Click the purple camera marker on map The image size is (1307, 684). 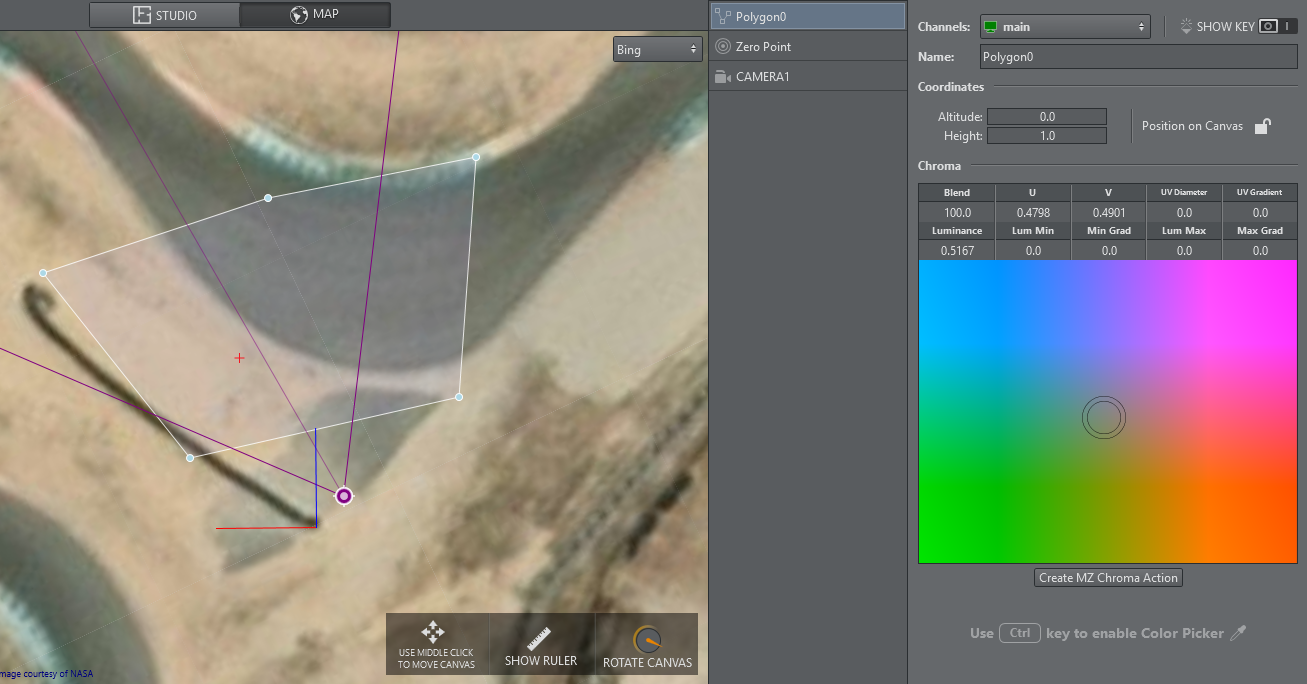pos(344,496)
